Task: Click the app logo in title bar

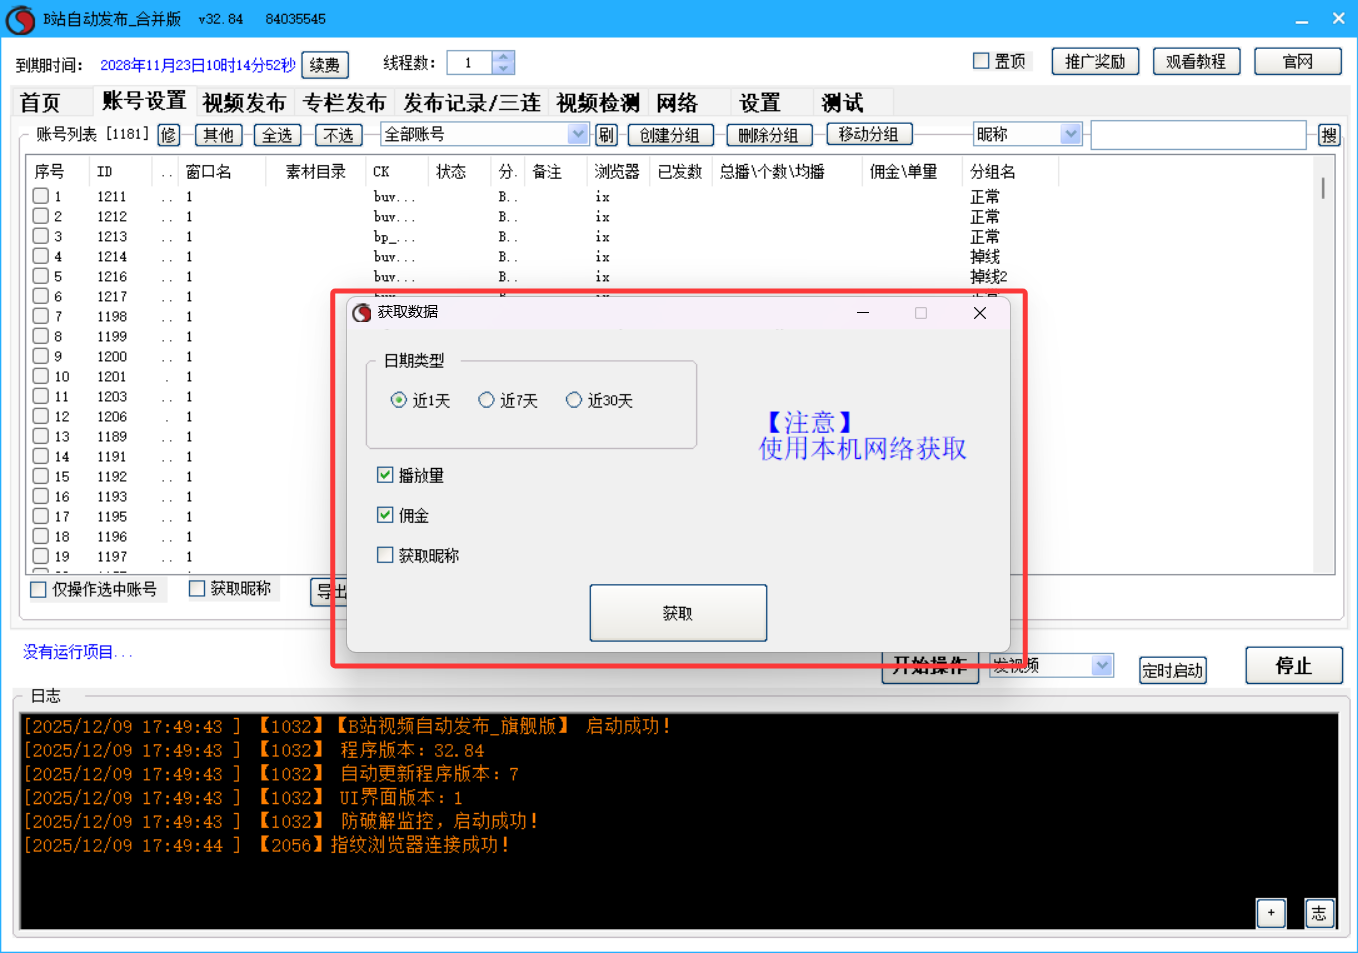Action: coord(20,19)
